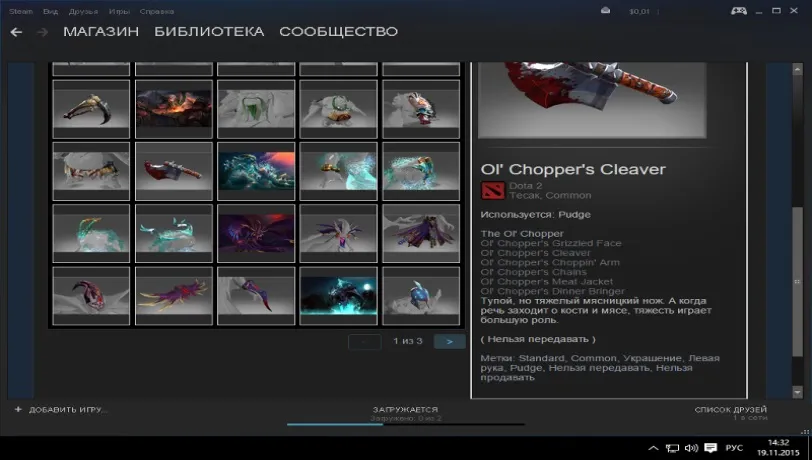812x460 pixels.
Task: Click the РУС input language indicator
Action: [734, 448]
